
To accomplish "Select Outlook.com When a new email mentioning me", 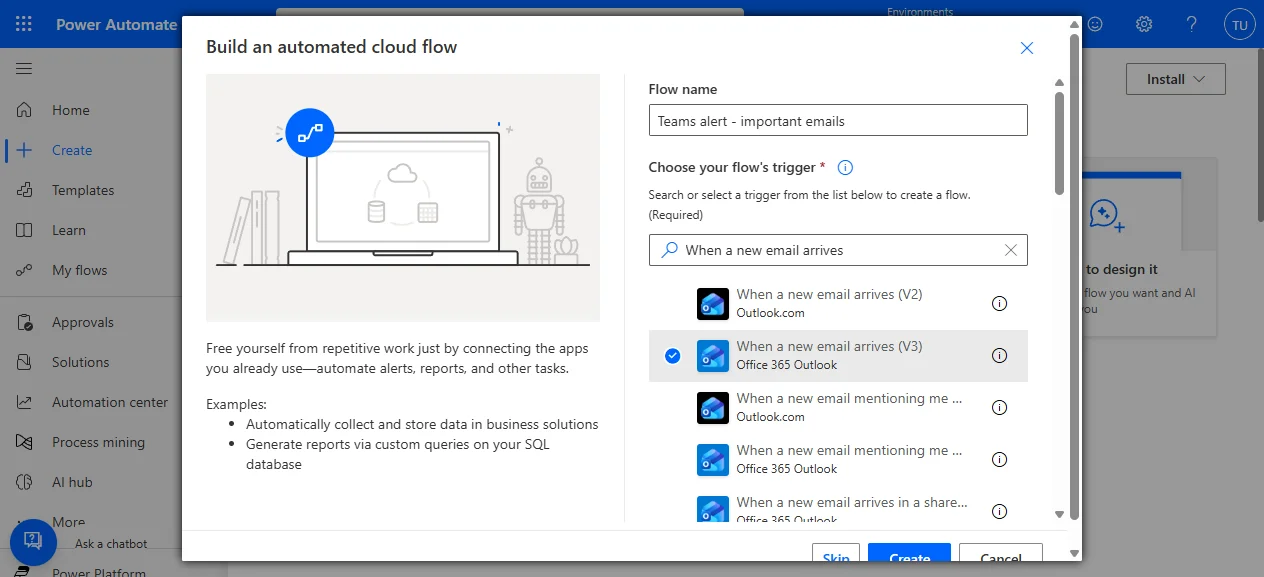I will pos(838,407).
